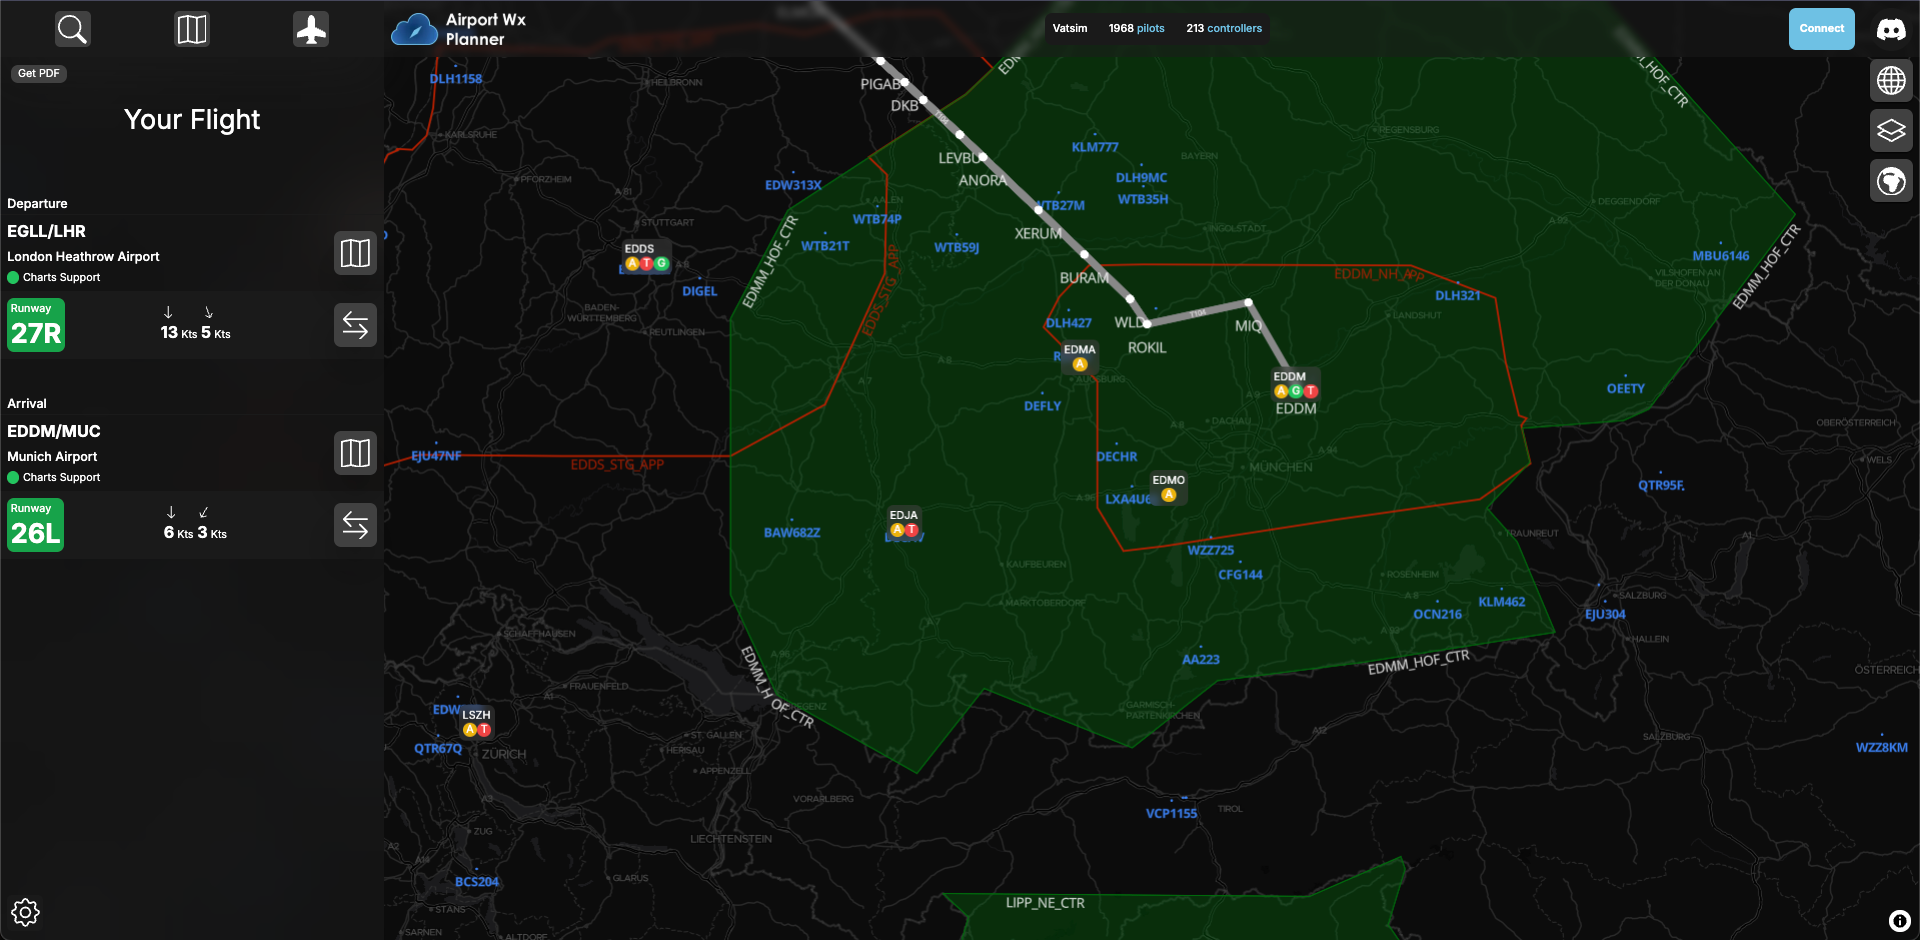The image size is (1920, 940).
Task: Select the 27R departure runway badge
Action: click(x=36, y=325)
